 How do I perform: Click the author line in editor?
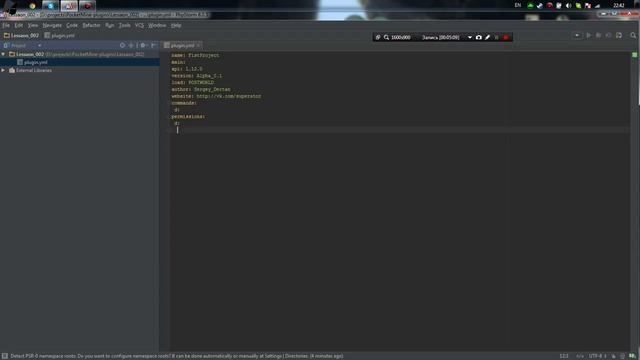coord(201,89)
